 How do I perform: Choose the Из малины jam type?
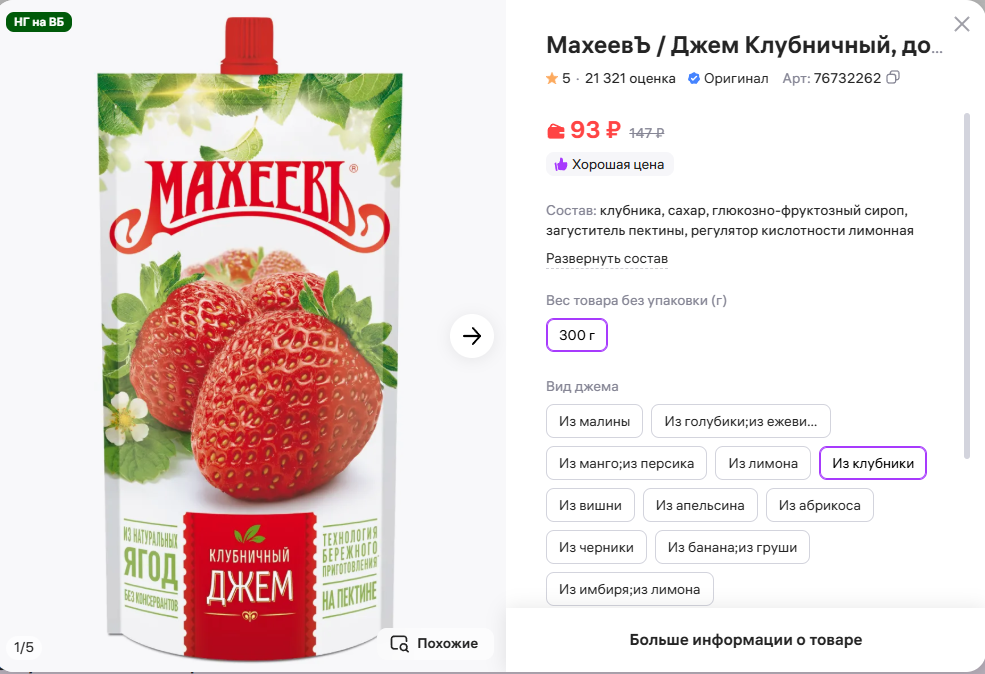point(594,421)
